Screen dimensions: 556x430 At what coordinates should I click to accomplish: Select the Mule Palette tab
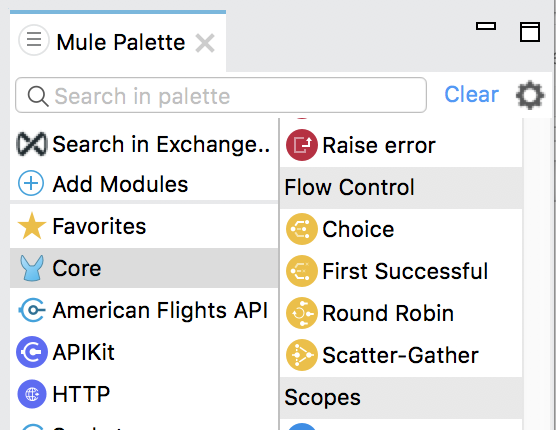[121, 43]
